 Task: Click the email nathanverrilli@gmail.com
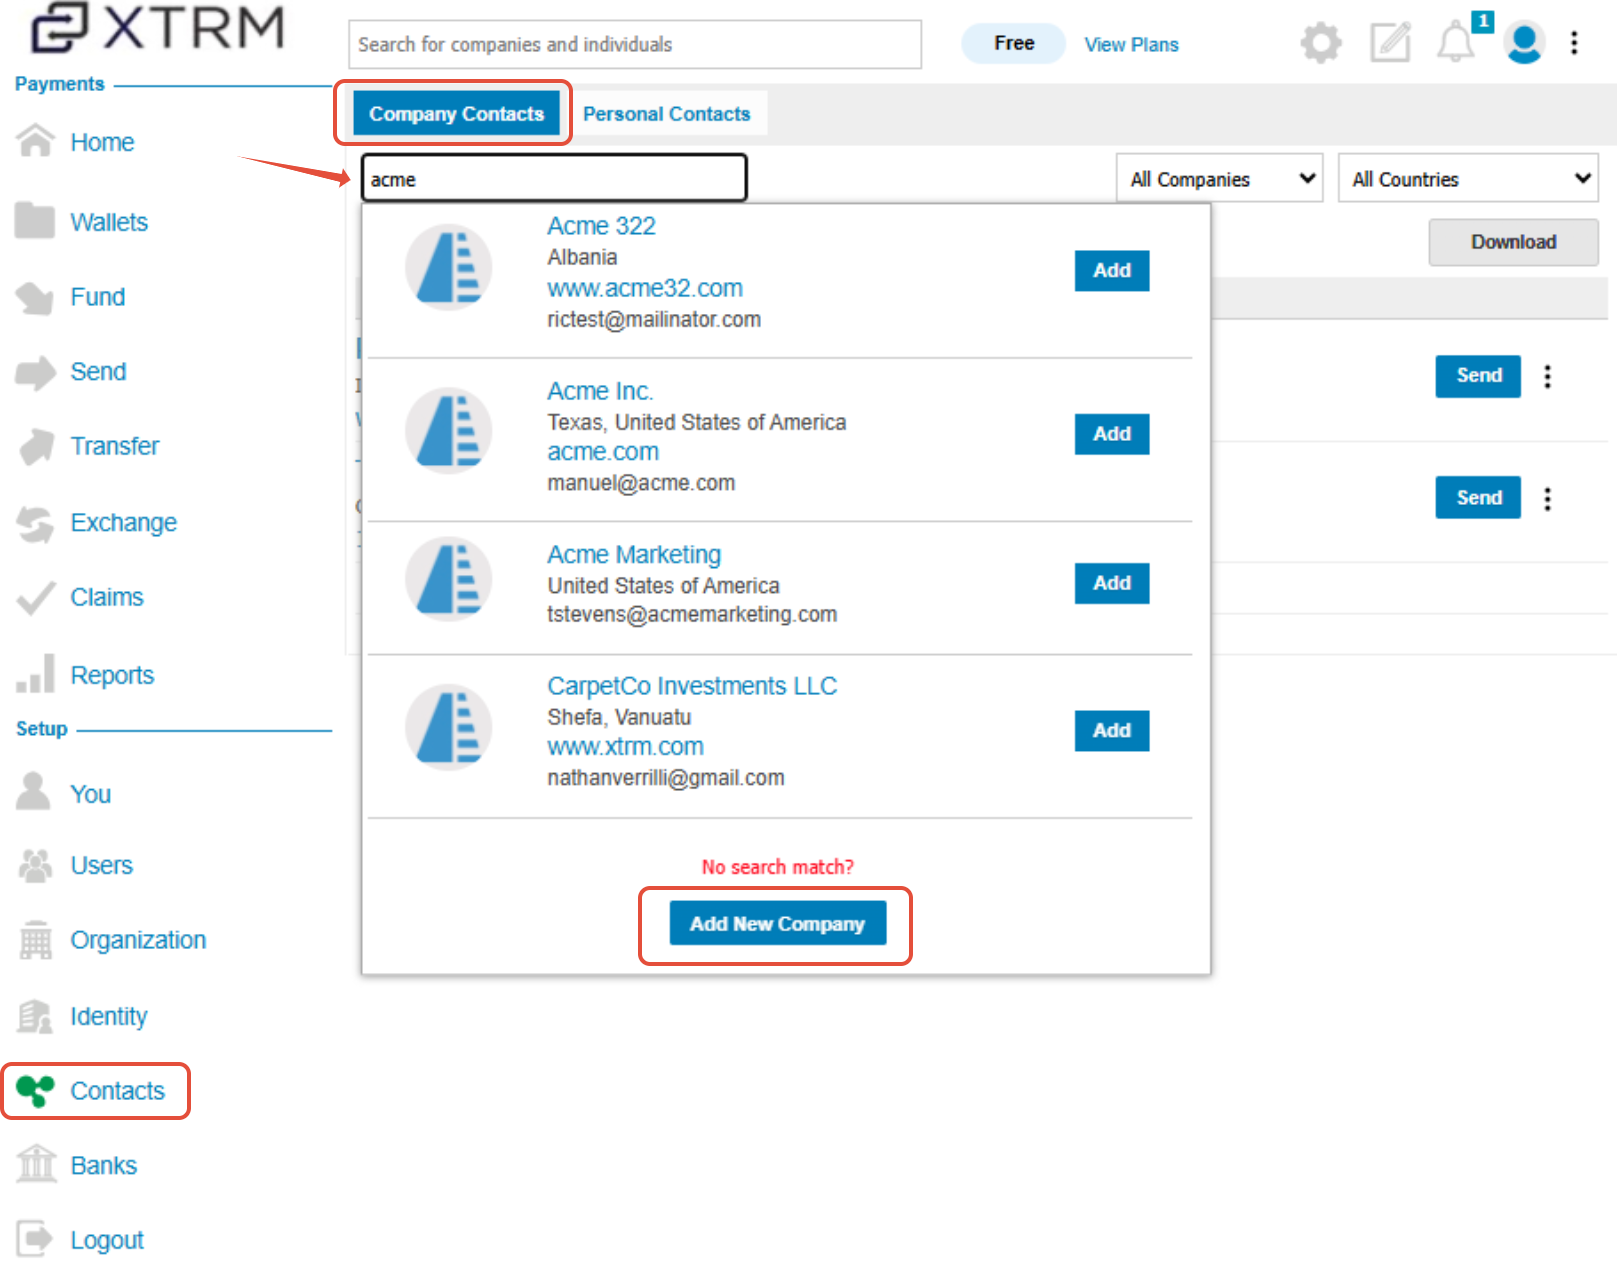coord(666,778)
